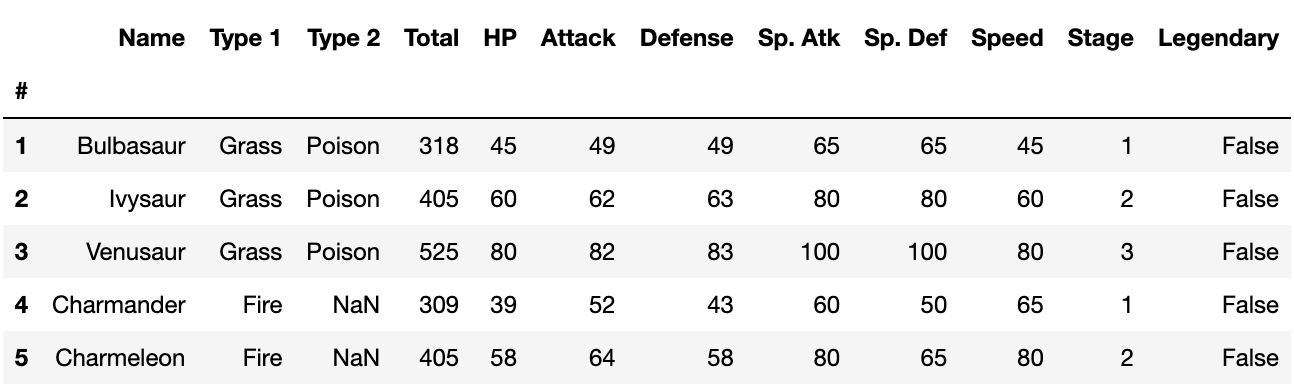This screenshot has height=384, width=1294.
Task: Select the Bulbasaur name cell
Action: pos(132,146)
